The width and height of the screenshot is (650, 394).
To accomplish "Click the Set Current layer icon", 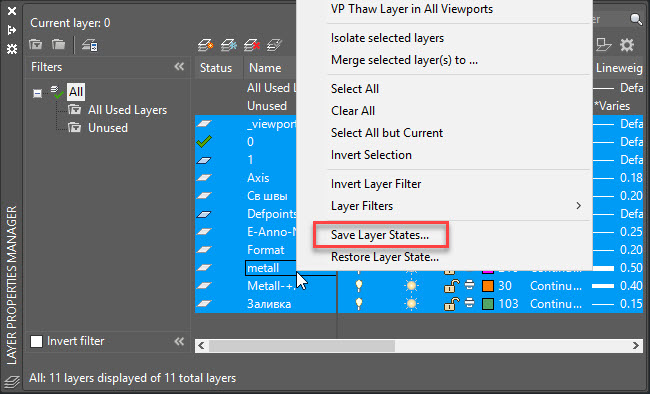I will [274, 45].
